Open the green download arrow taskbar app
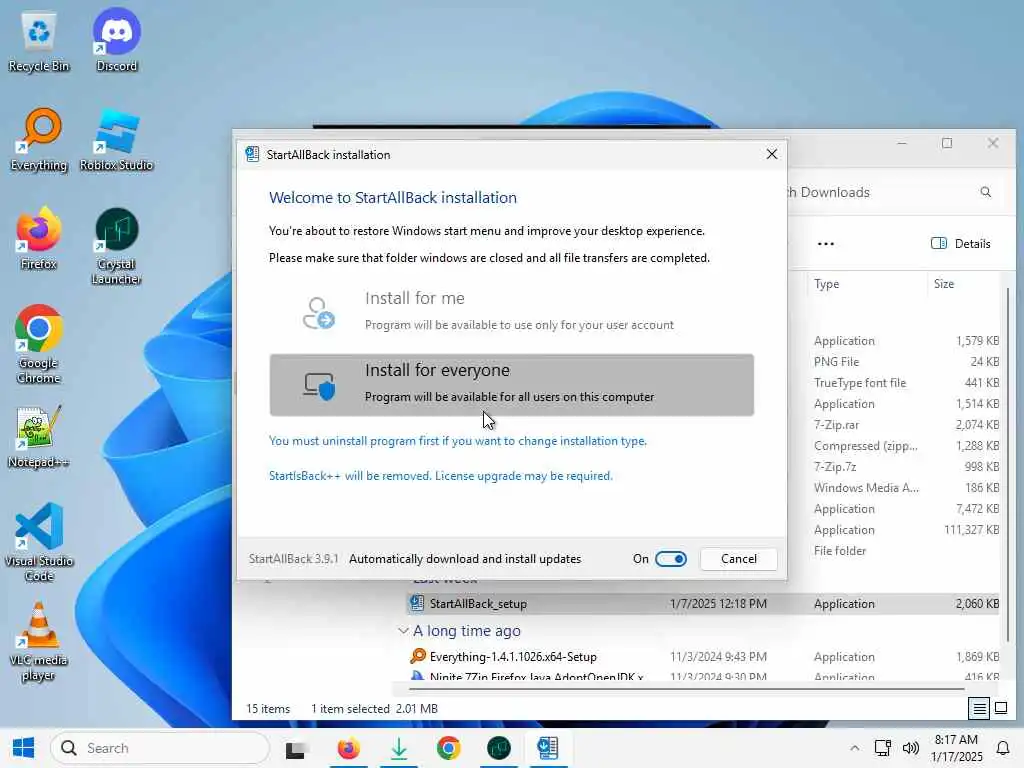This screenshot has width=1024, height=768. (x=398, y=748)
